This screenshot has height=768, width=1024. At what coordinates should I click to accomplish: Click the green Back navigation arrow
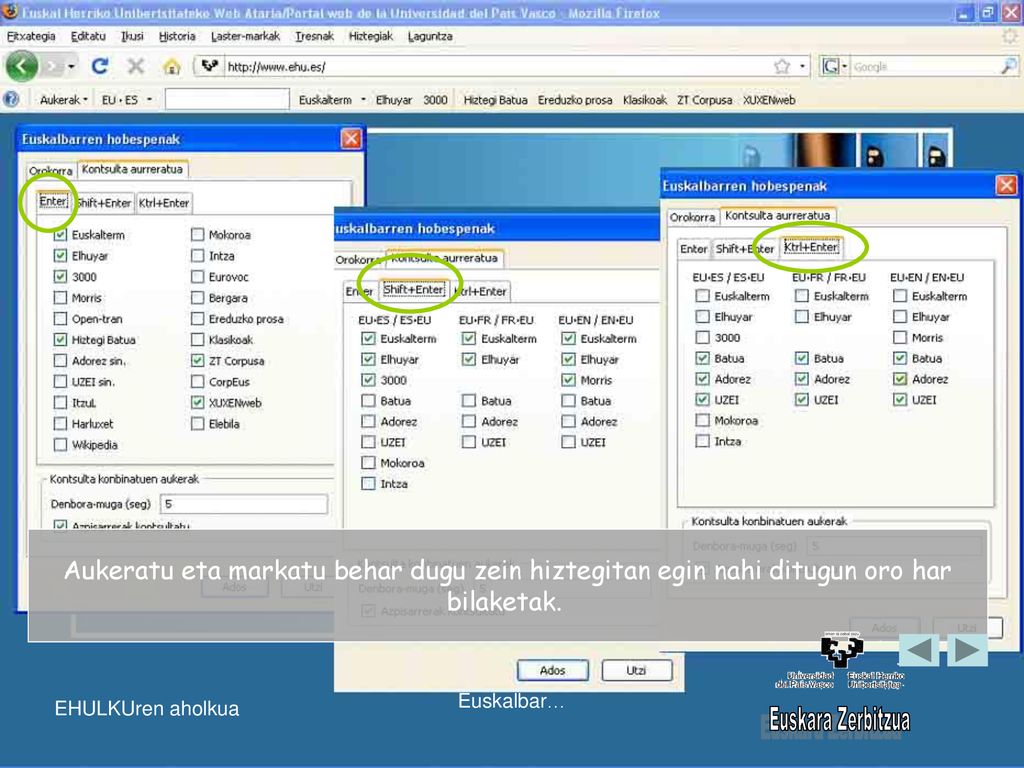click(x=22, y=66)
